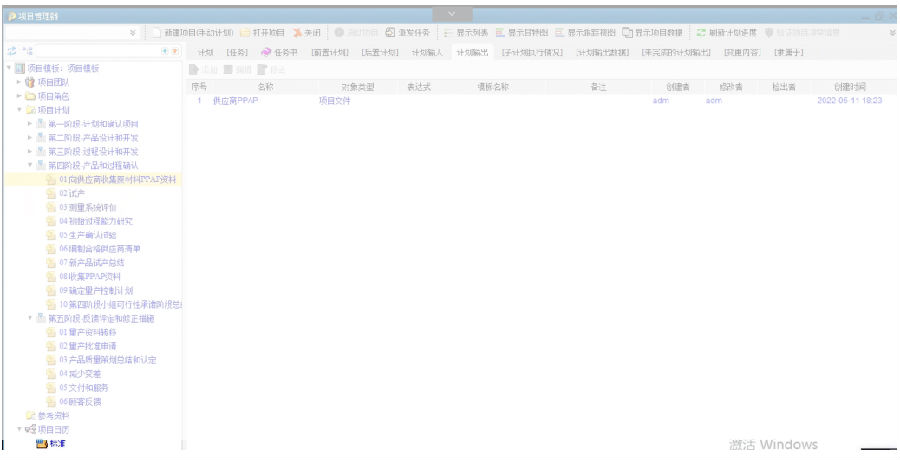
Task: Click the 项目计划 folder icon in tree
Action: (30, 110)
